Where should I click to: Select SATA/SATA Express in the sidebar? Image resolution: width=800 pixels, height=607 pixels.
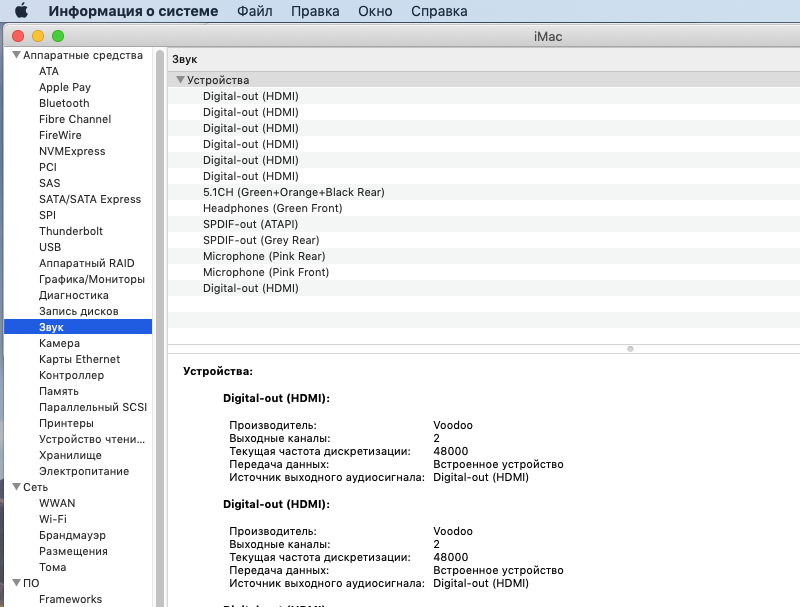pyautogui.click(x=90, y=199)
